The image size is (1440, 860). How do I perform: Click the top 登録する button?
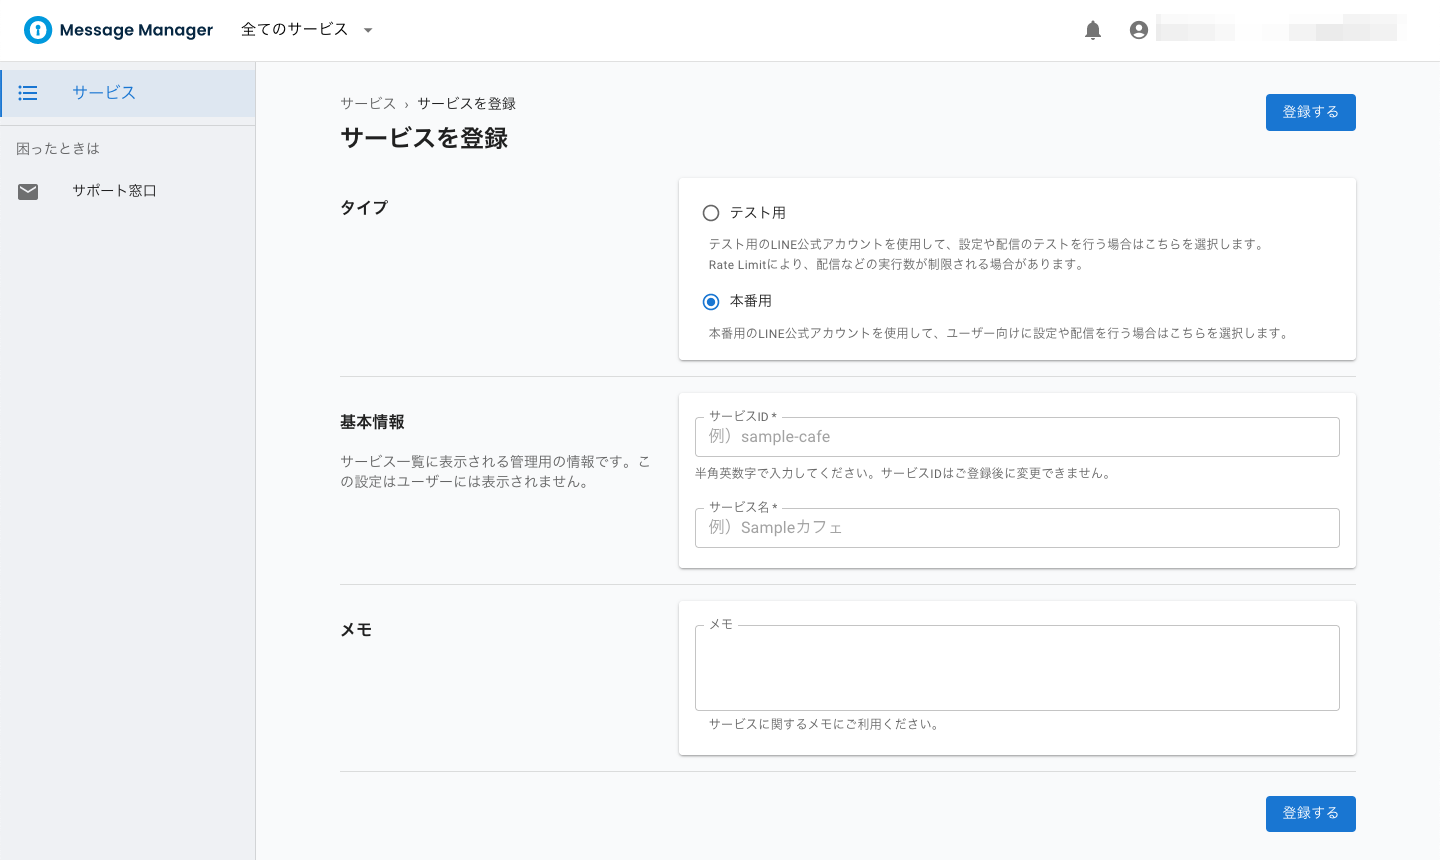[x=1310, y=112]
